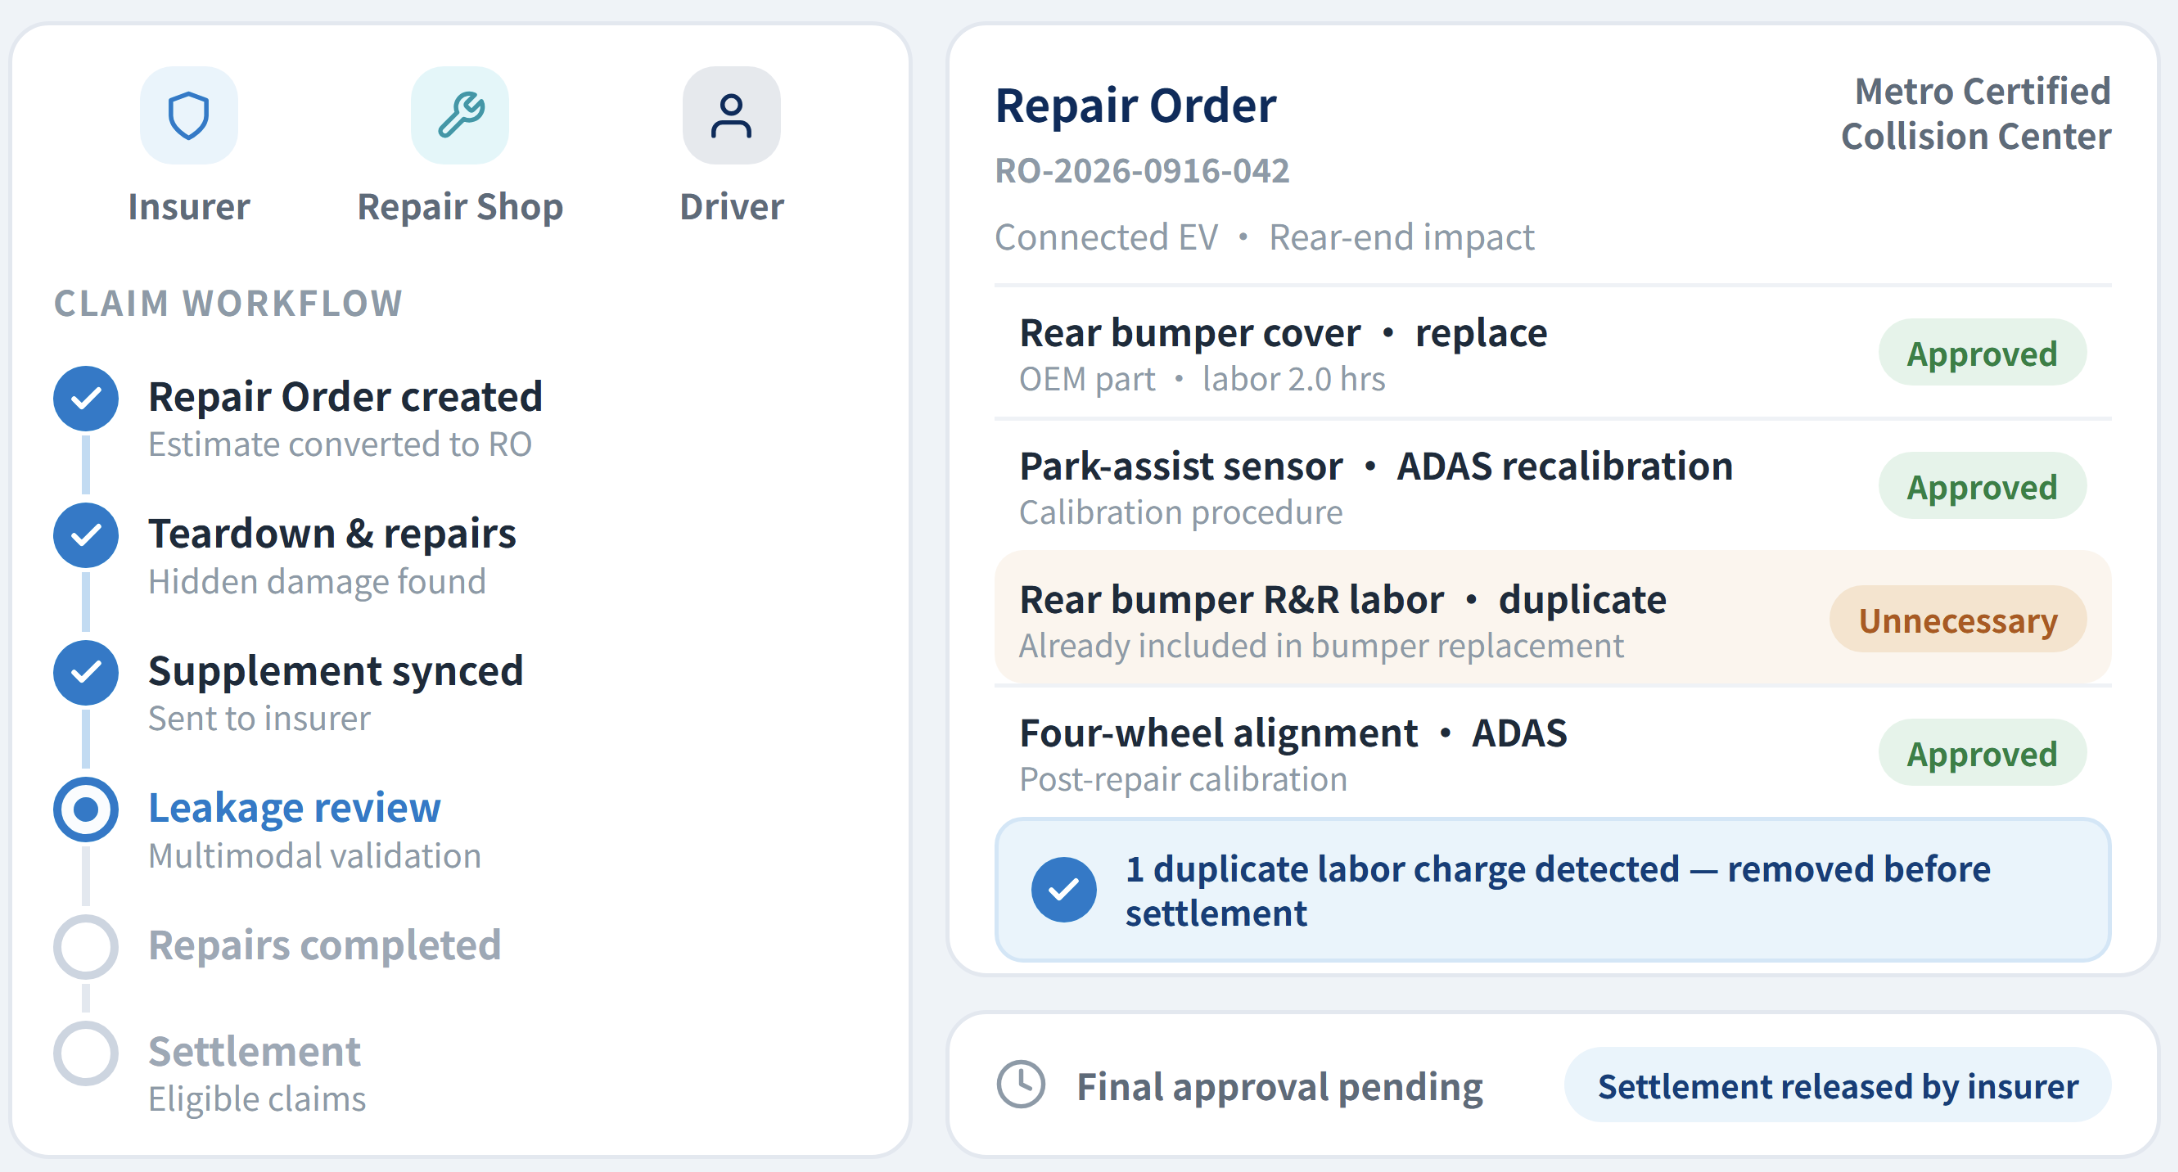Screen dimensions: 2178x1172
Task: Click the Approved badge for Park-assist sensor
Action: (1982, 487)
